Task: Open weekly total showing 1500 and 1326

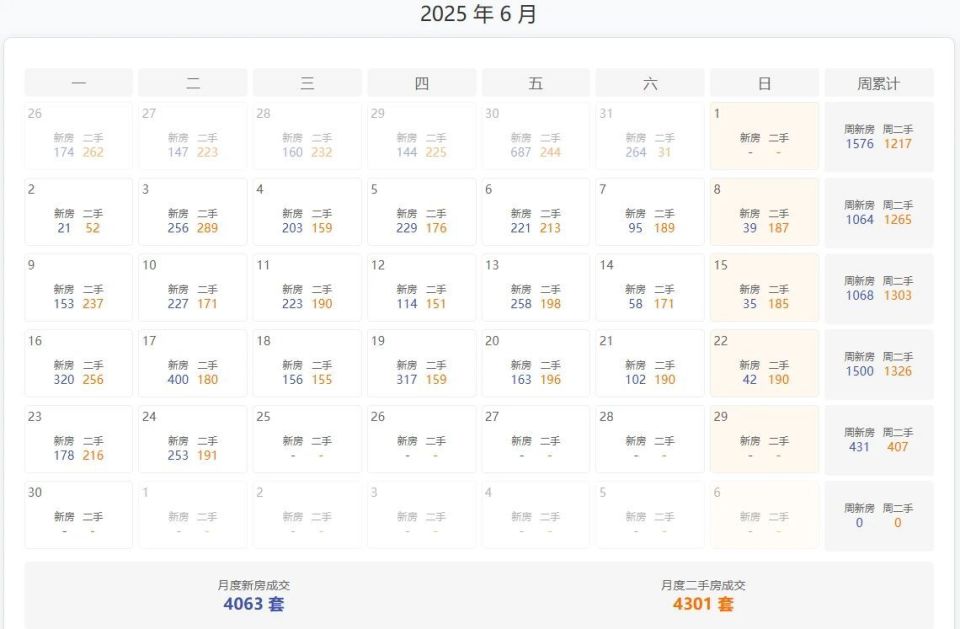Action: [879, 363]
